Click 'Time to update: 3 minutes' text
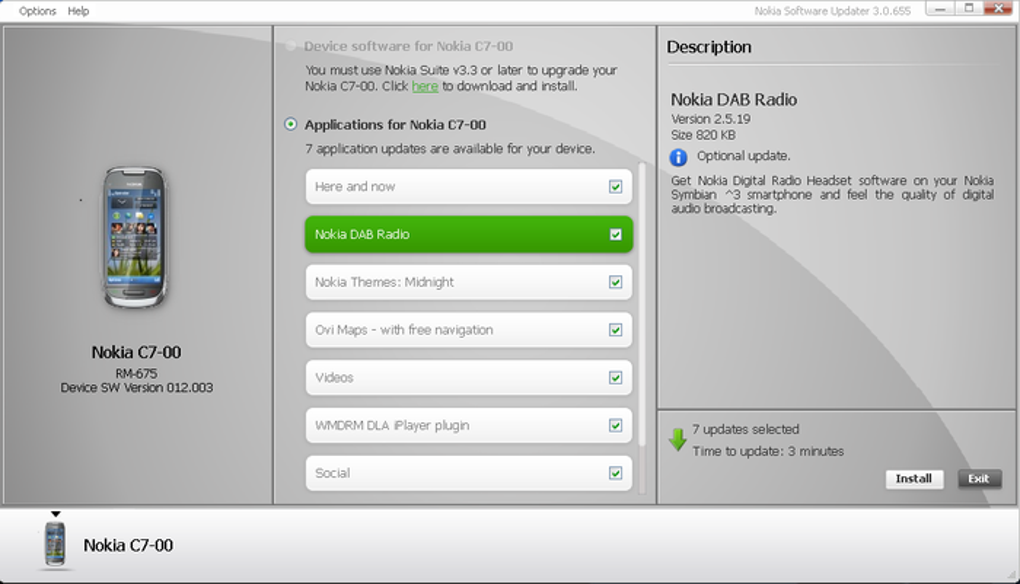Viewport: 1020px width, 584px height. pyautogui.click(x=768, y=451)
